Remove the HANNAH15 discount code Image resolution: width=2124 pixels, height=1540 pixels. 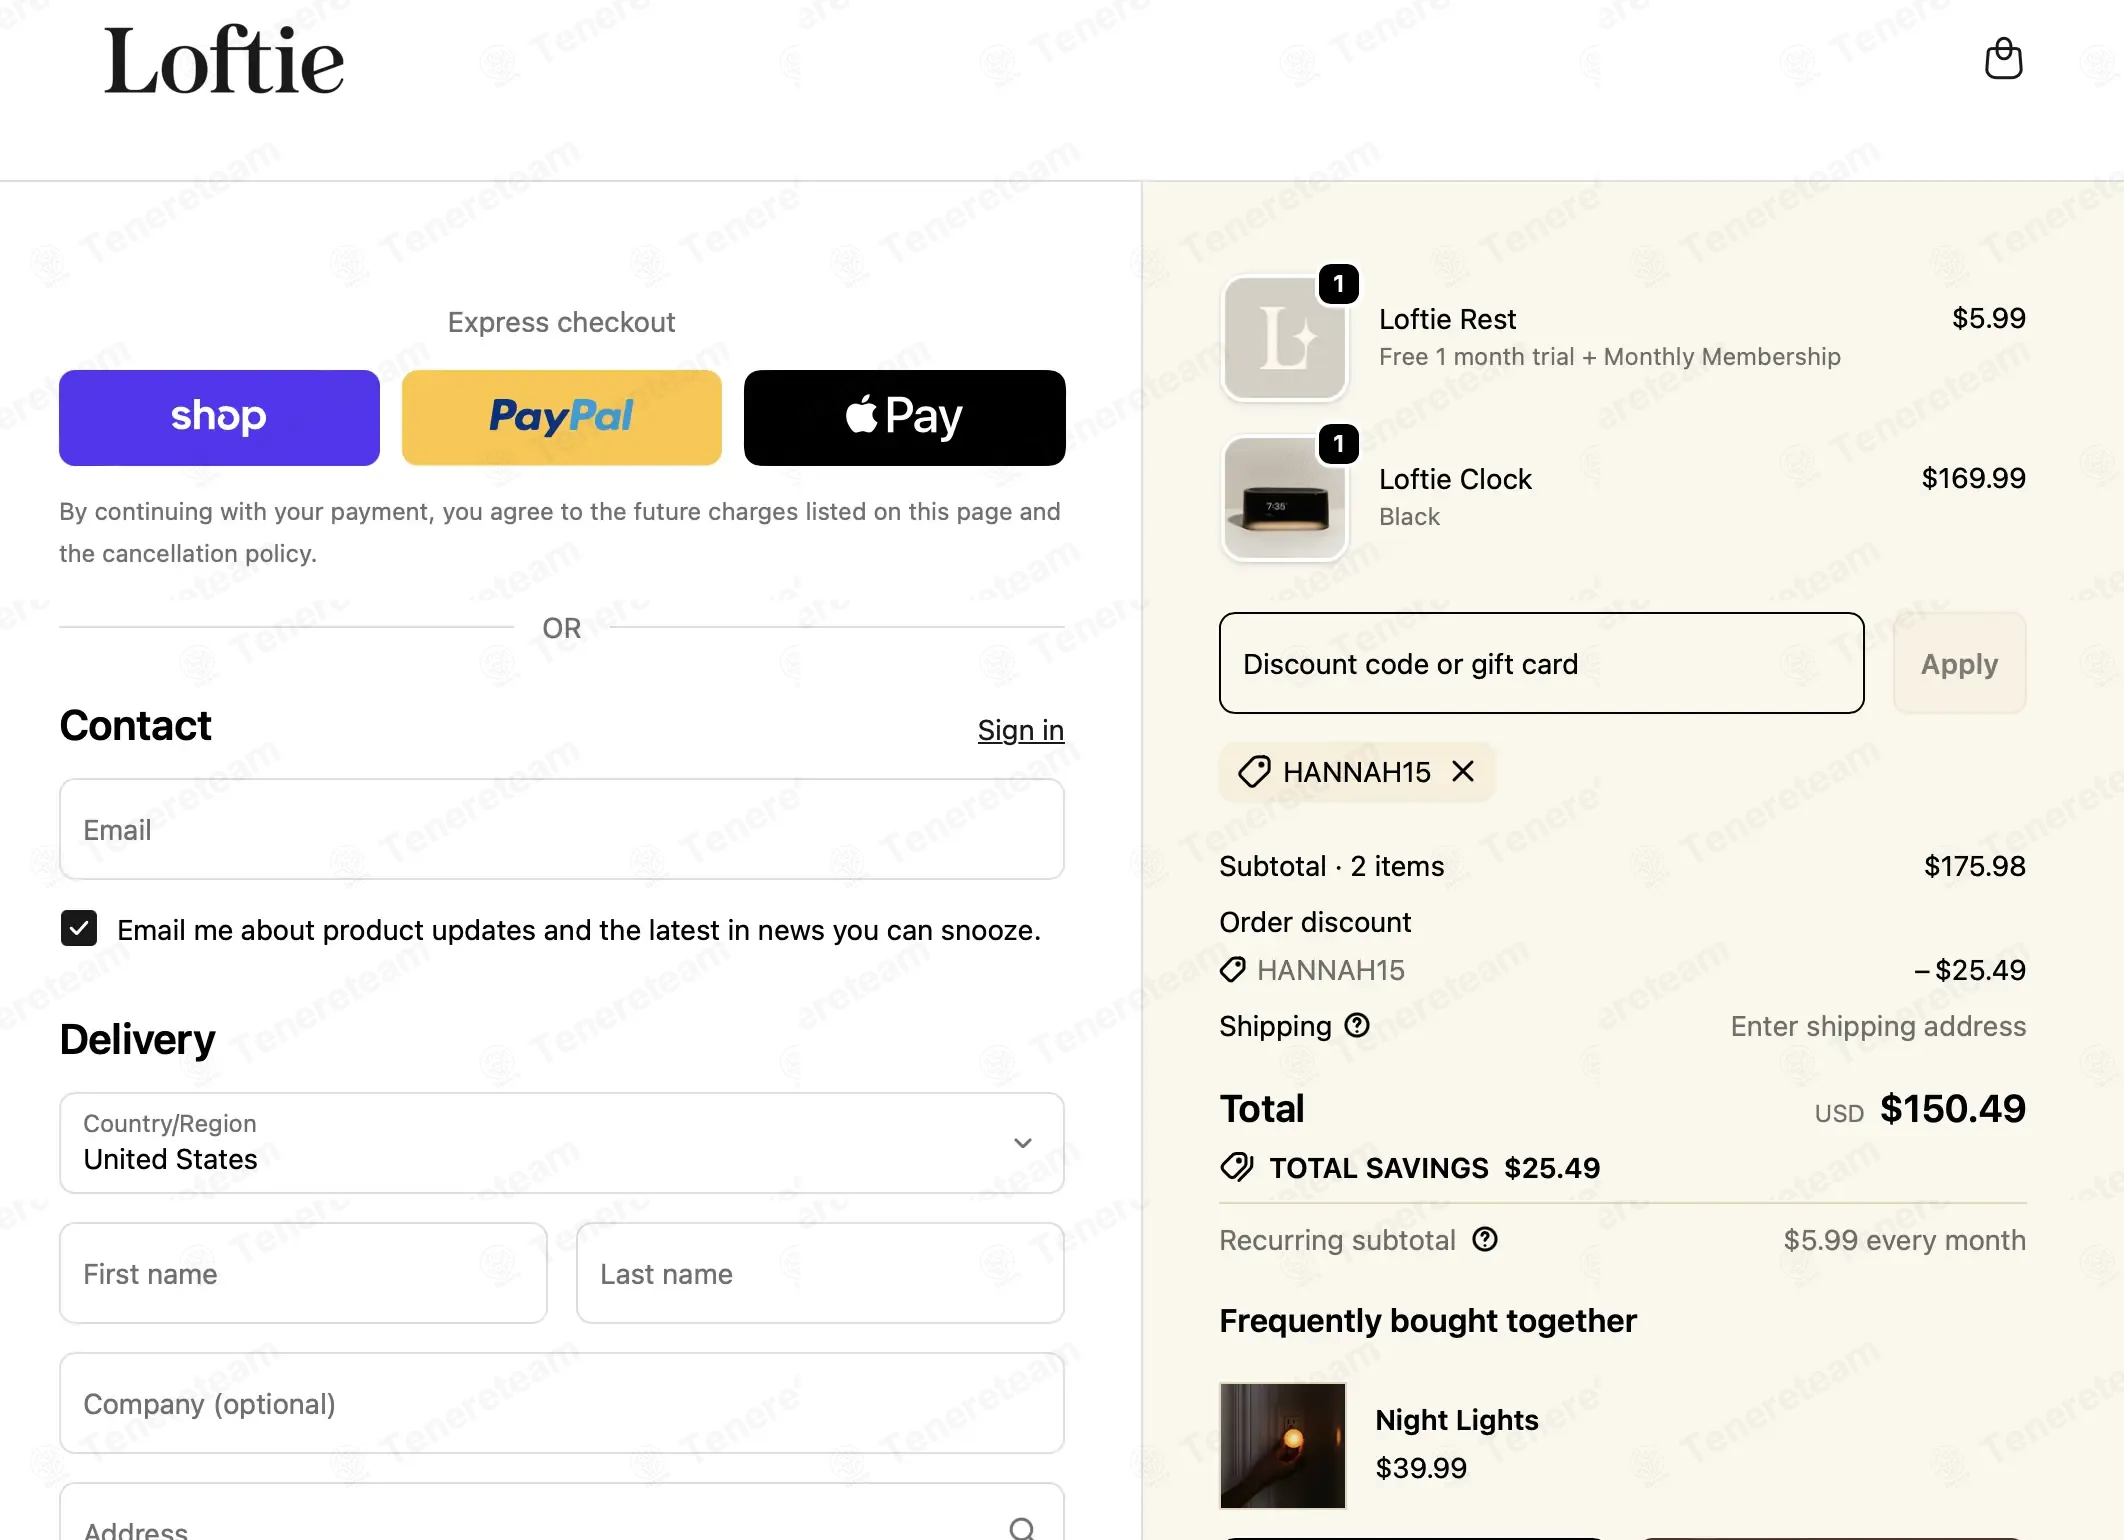coord(1463,771)
